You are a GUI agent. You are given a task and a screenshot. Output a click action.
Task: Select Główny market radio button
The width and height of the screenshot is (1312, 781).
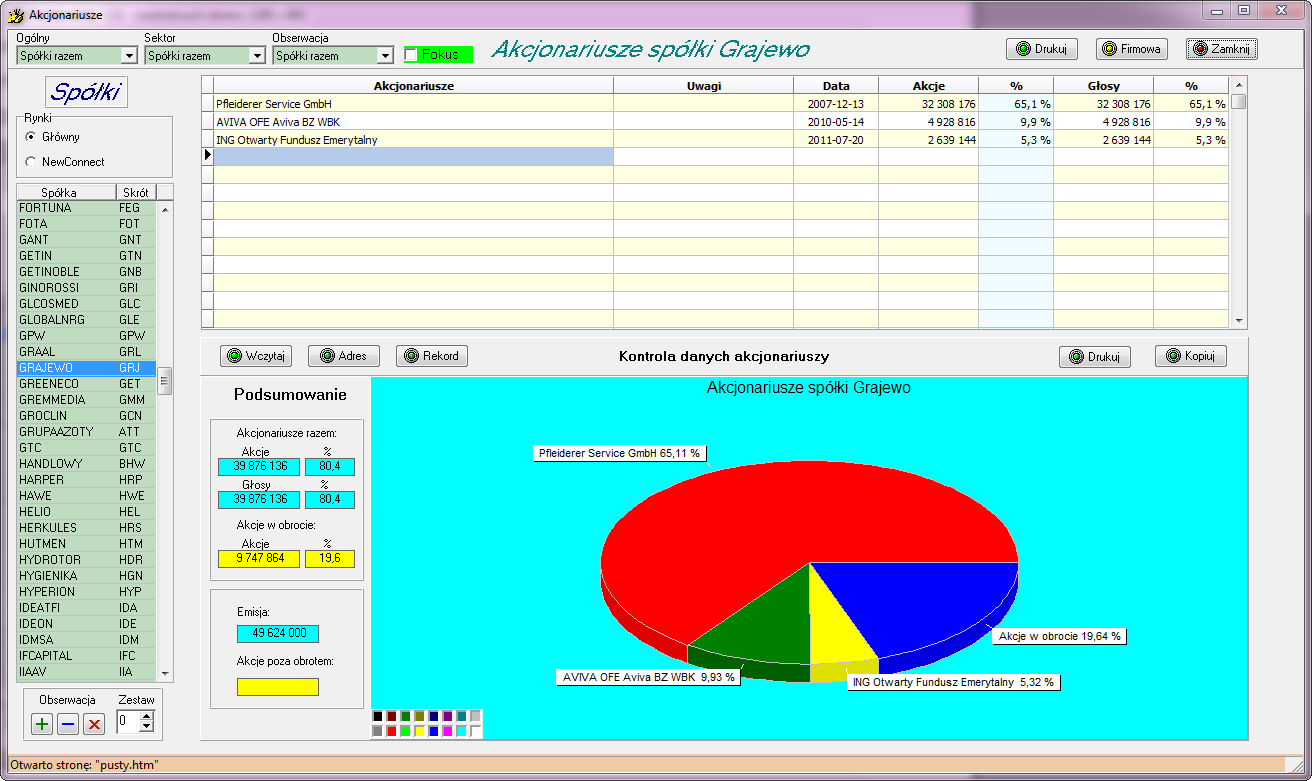[x=32, y=137]
